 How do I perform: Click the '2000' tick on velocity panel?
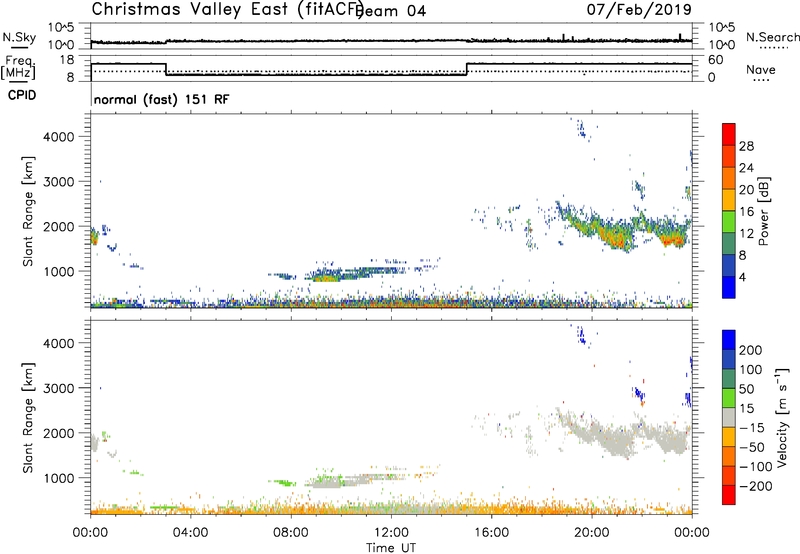point(59,433)
